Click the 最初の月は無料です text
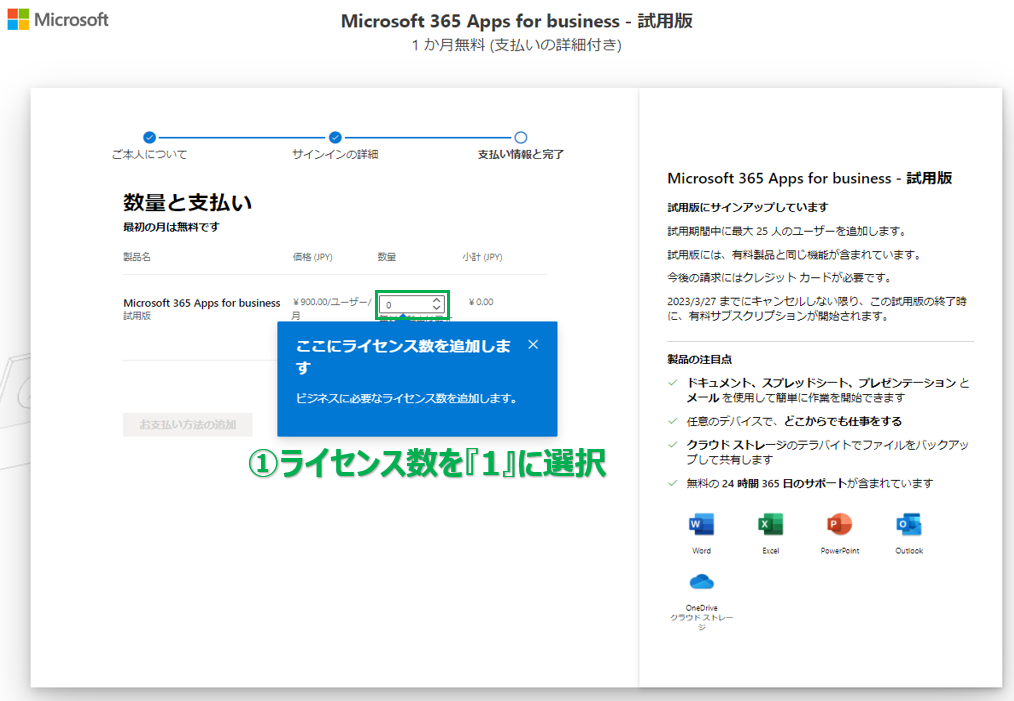 point(171,227)
